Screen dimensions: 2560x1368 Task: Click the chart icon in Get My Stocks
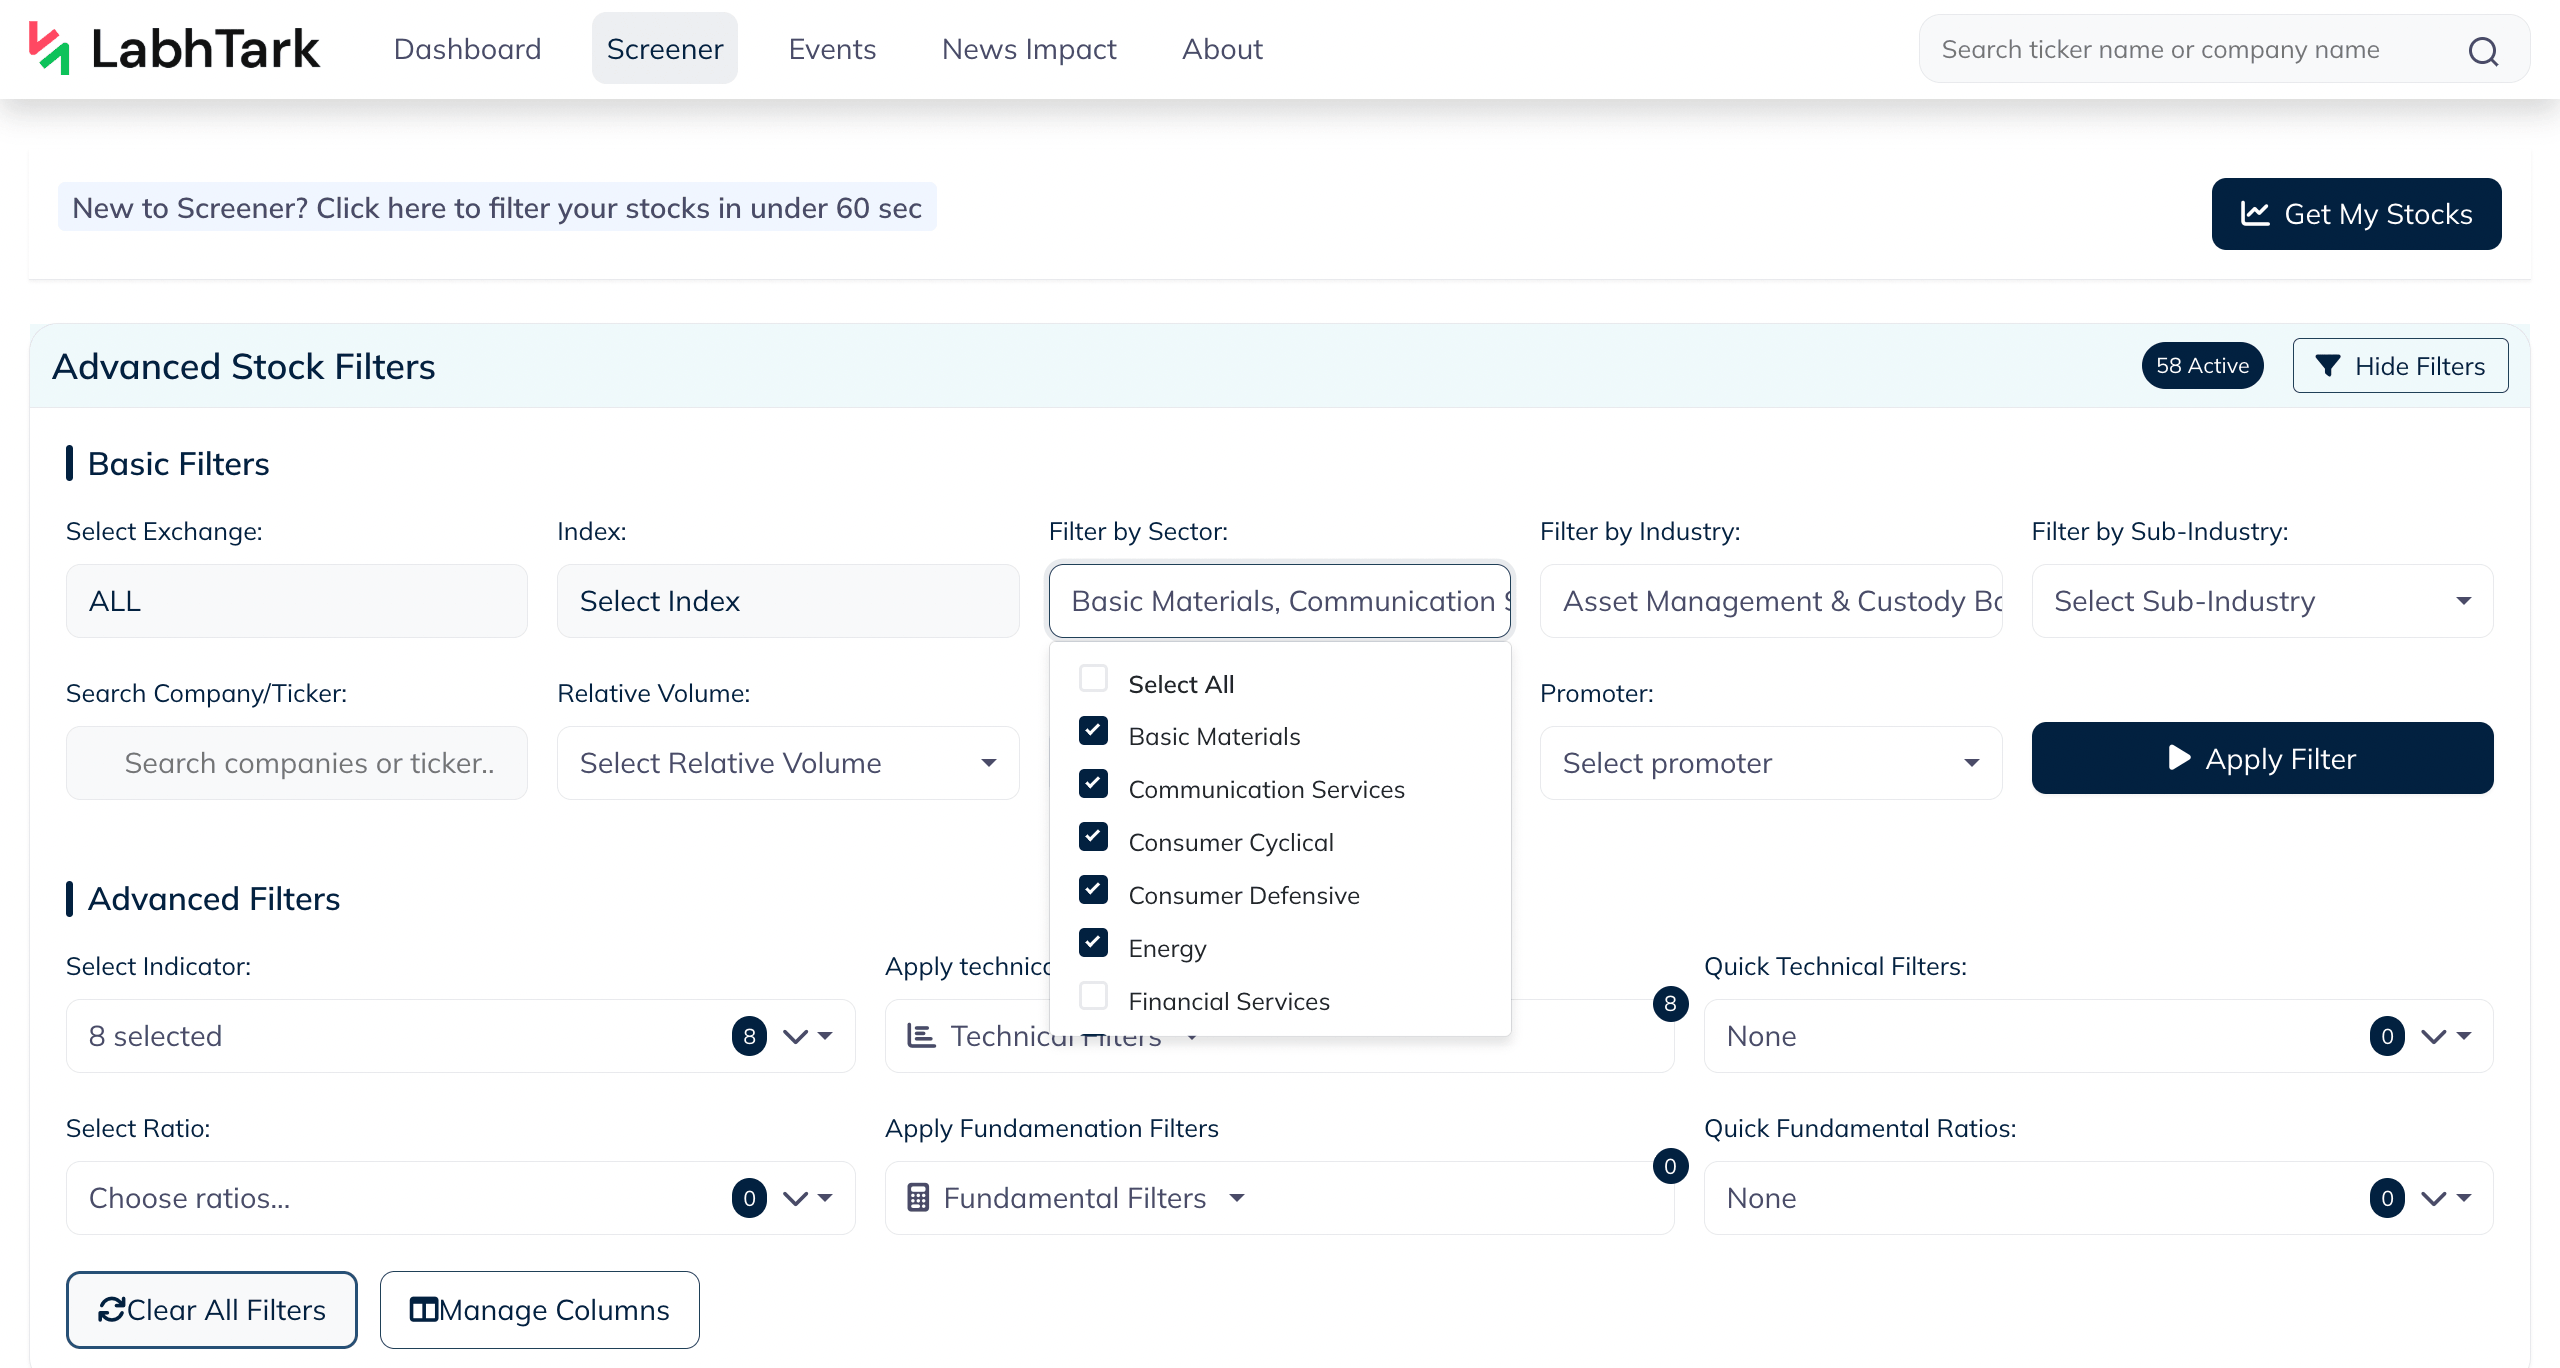pos(2255,213)
